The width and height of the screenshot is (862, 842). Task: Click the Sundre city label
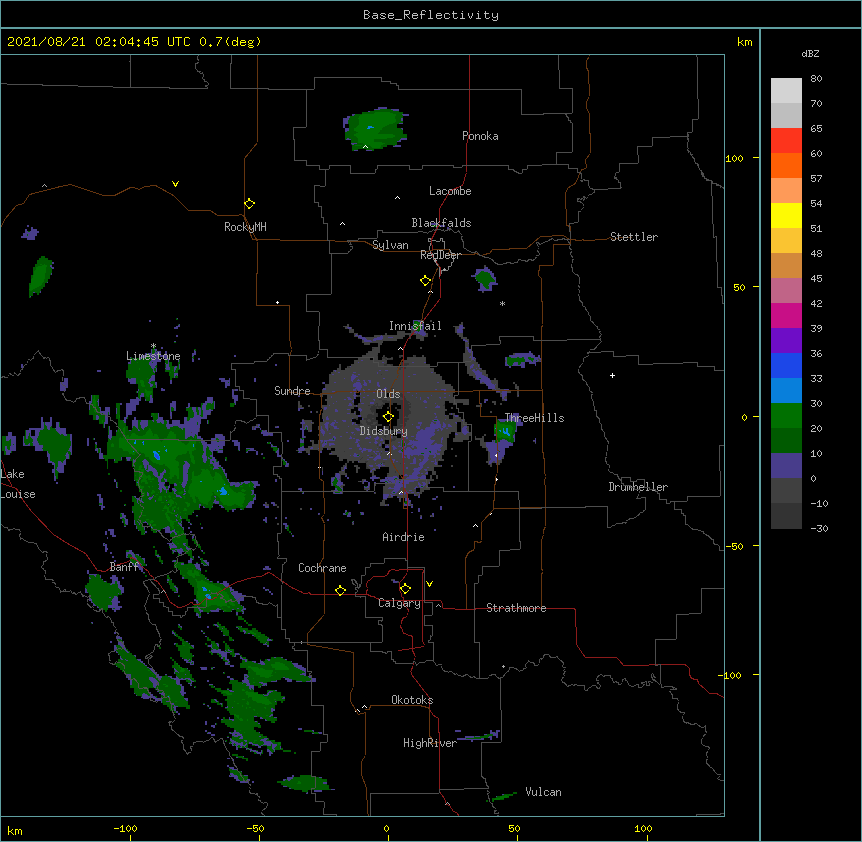pos(292,391)
